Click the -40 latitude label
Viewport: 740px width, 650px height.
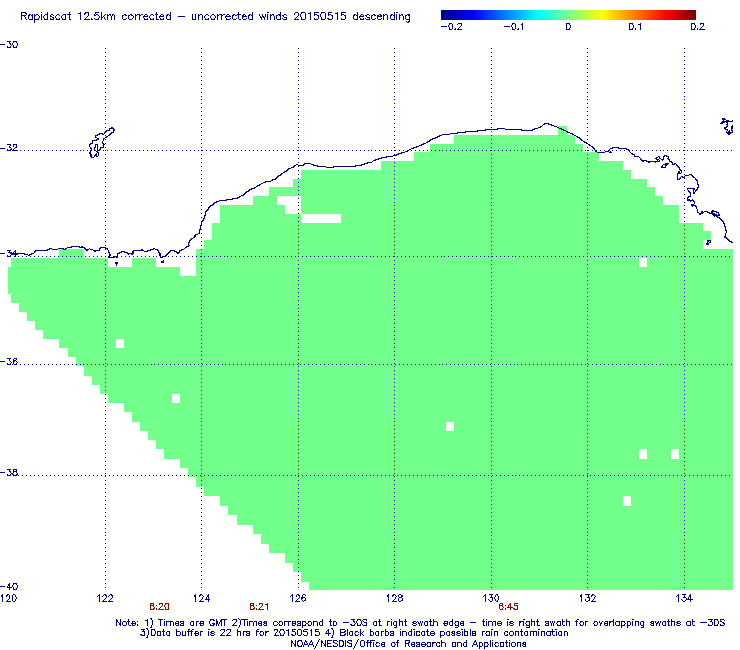point(9,587)
